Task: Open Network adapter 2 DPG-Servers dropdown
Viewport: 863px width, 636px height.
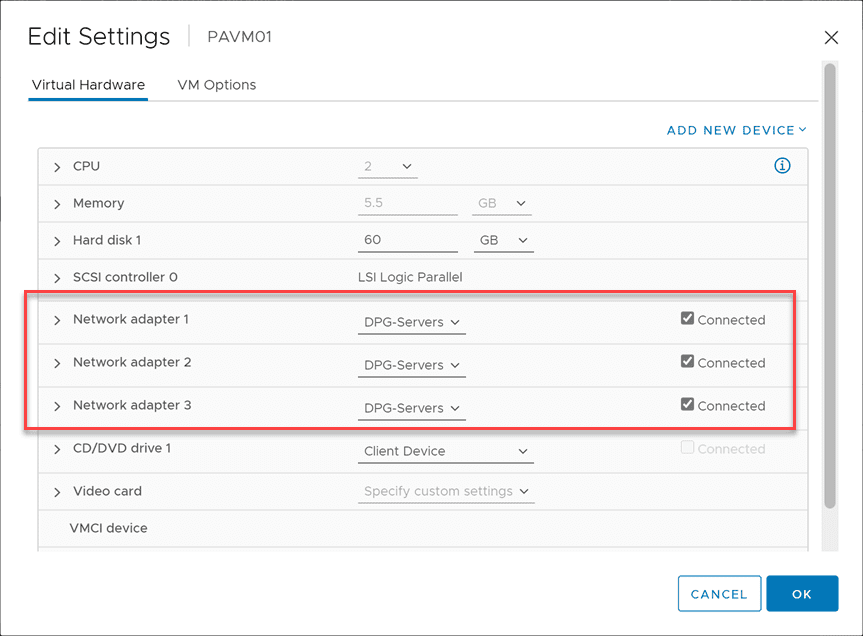Action: [411, 365]
